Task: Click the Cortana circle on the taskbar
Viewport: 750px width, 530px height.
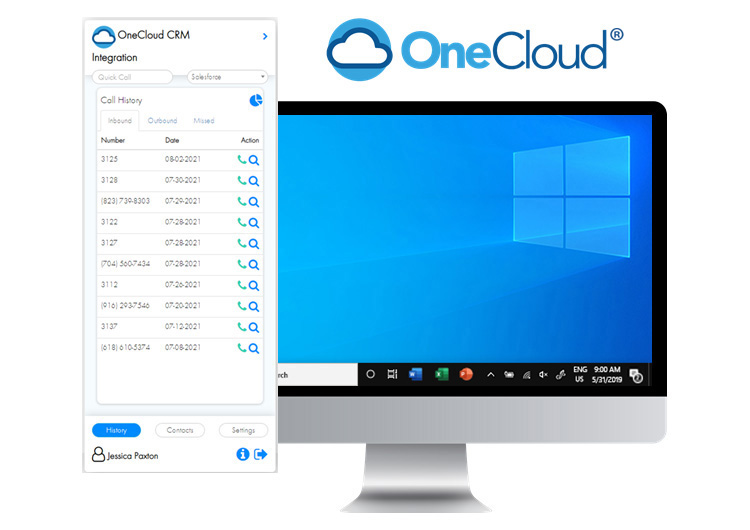Action: point(370,374)
